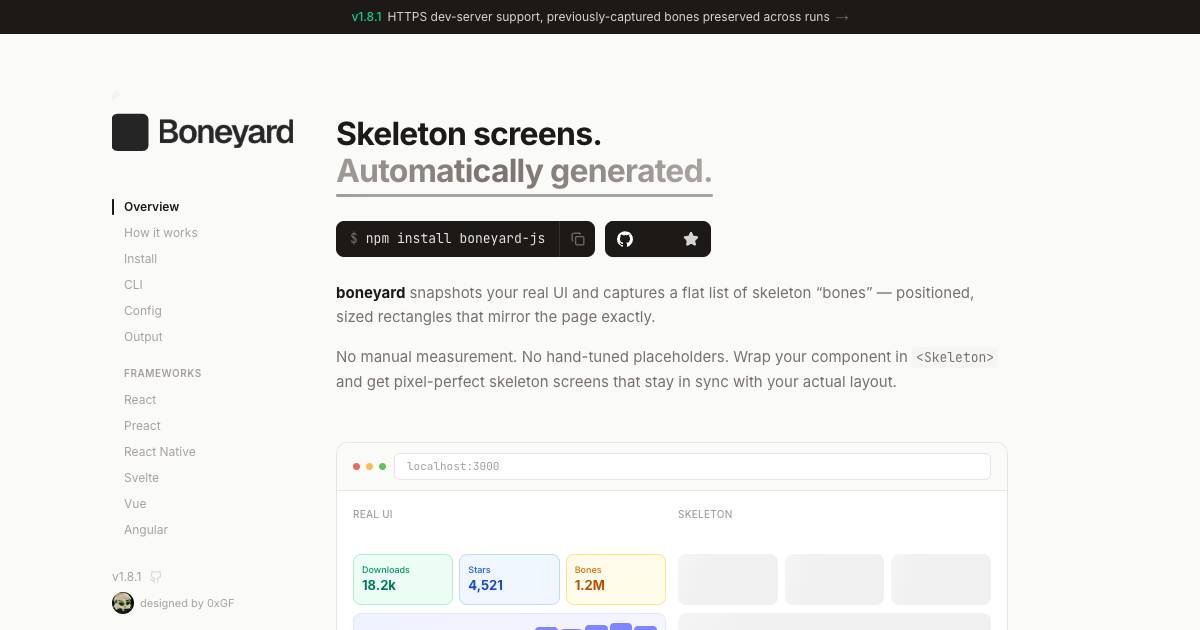Click the Downloads 18.2k stat card
The width and height of the screenshot is (1200, 630).
click(x=403, y=579)
